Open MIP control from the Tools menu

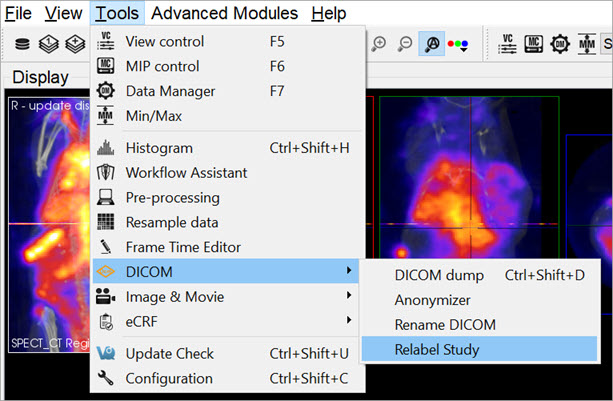[x=163, y=66]
